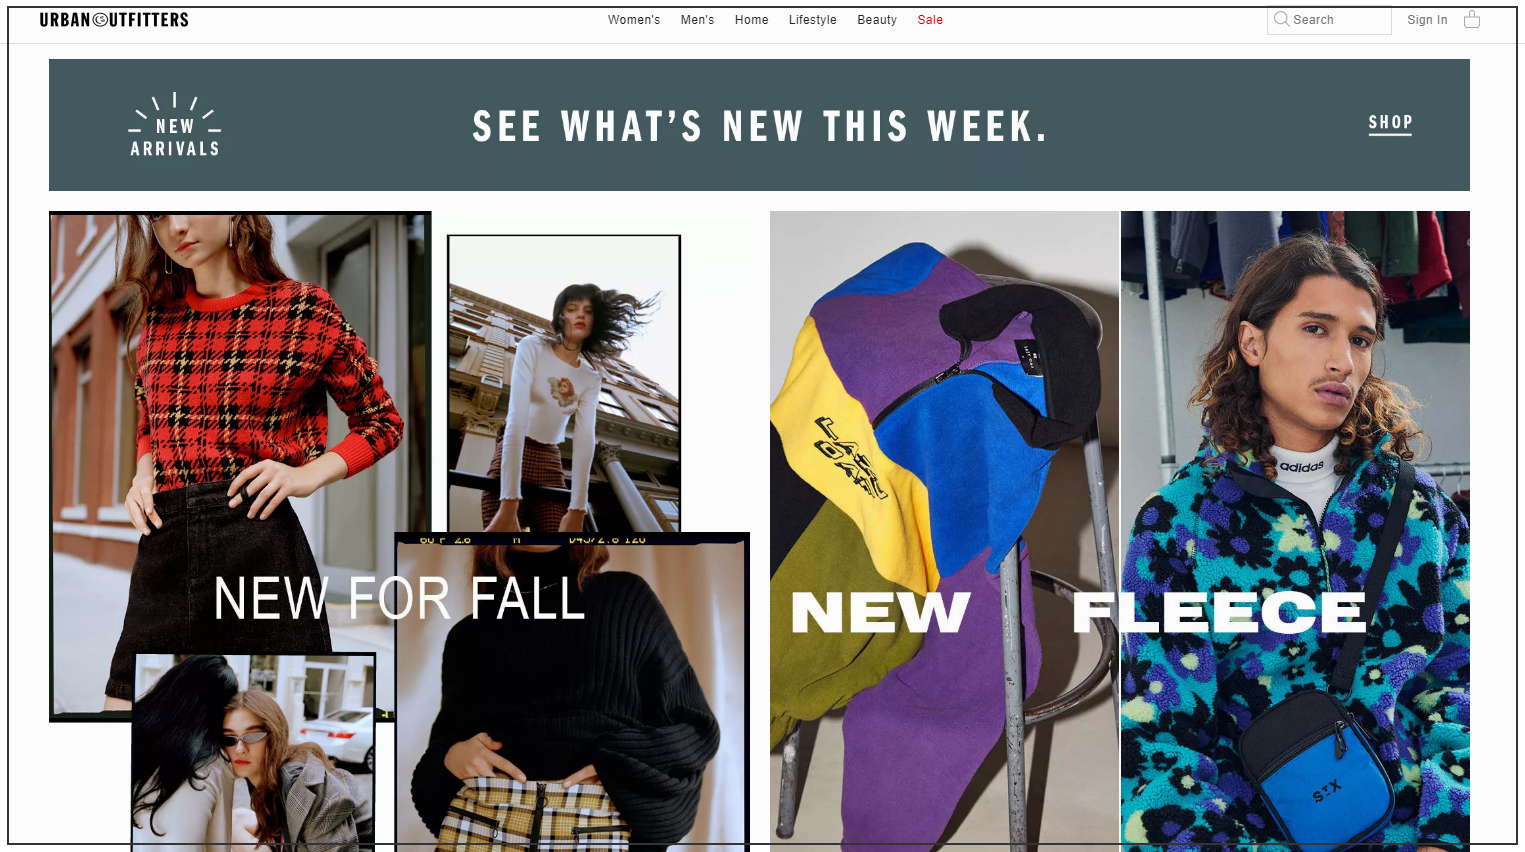Open the white long-sleeve top photo
This screenshot has height=852, width=1525.
pyautogui.click(x=564, y=384)
